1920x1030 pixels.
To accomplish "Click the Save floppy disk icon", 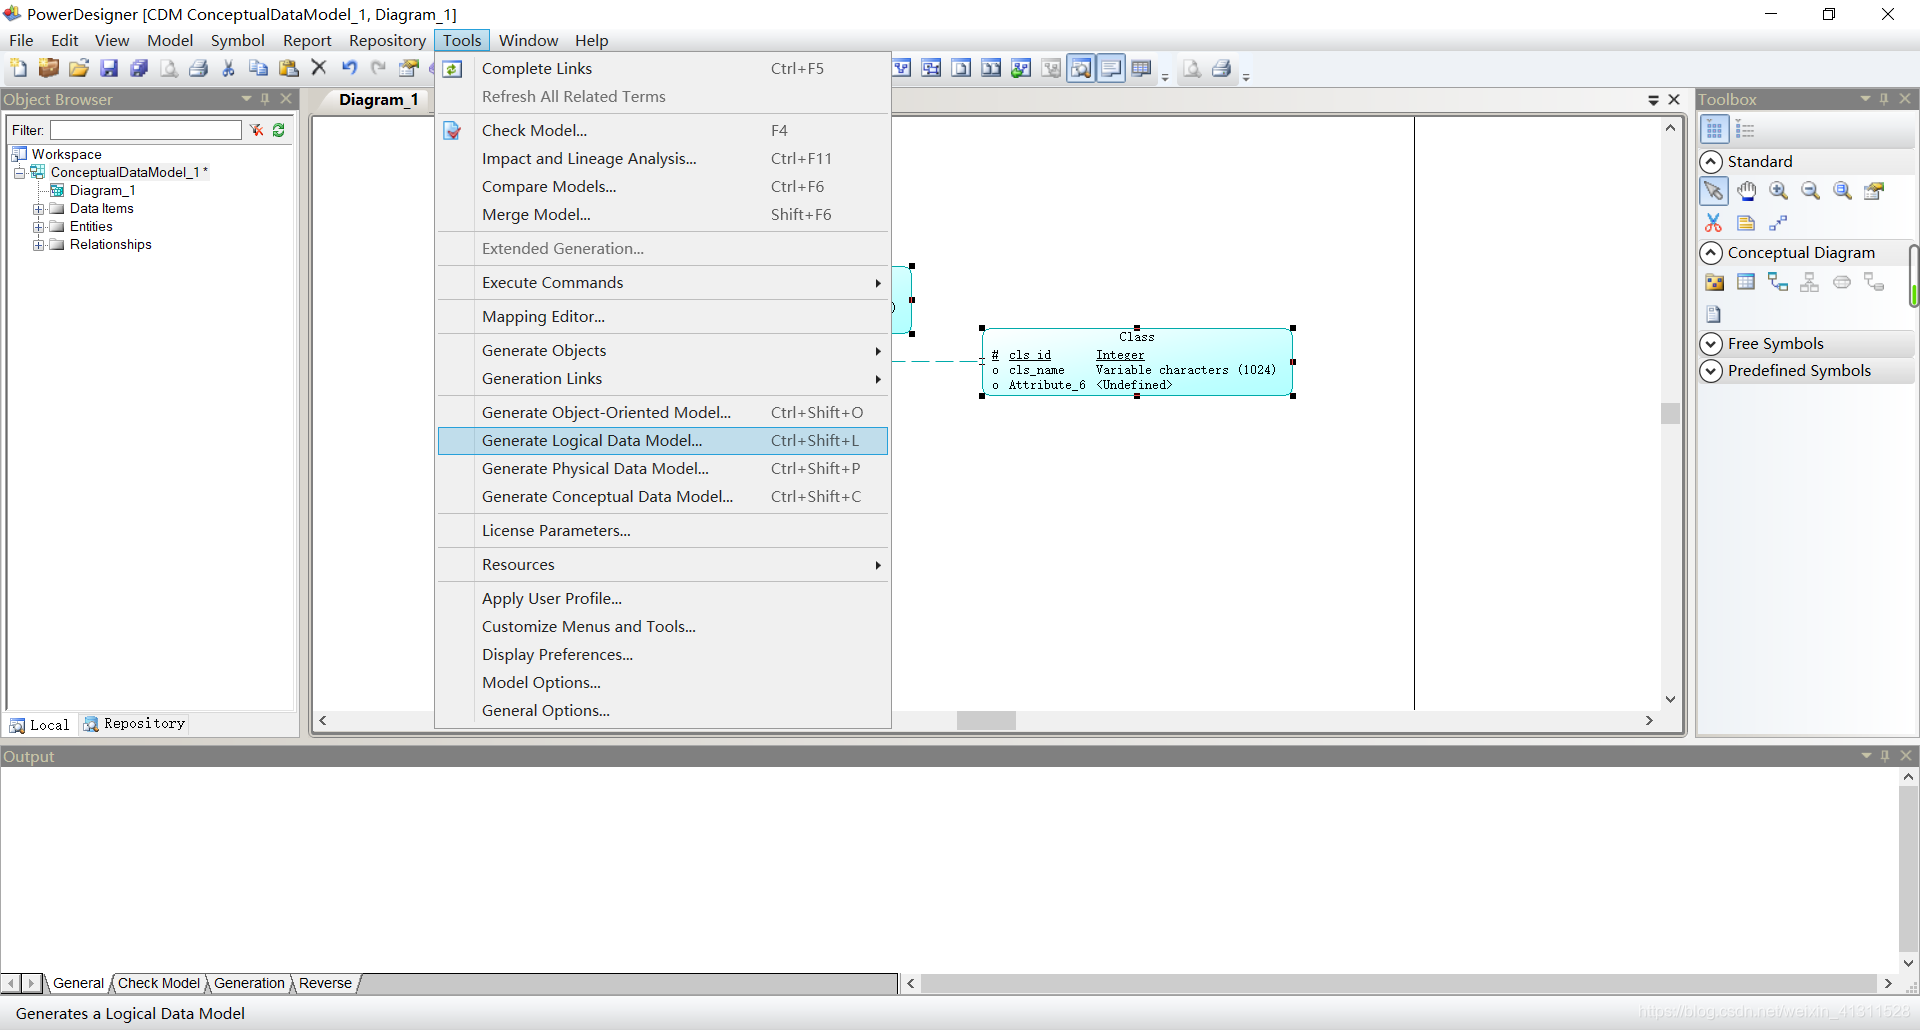I will (x=108, y=68).
